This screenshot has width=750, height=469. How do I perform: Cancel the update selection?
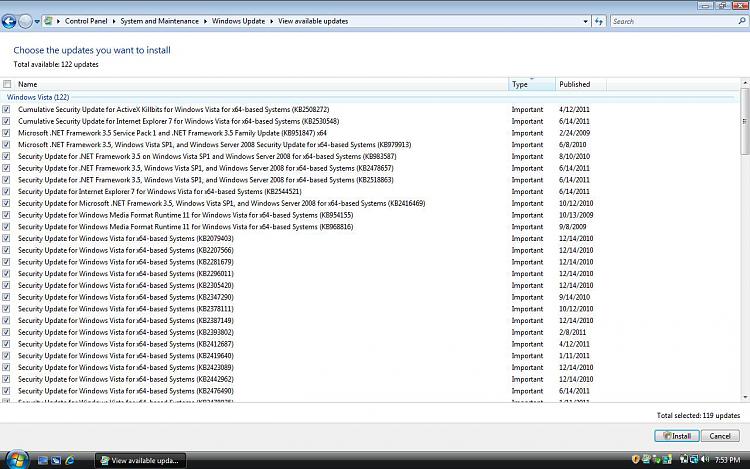point(720,436)
